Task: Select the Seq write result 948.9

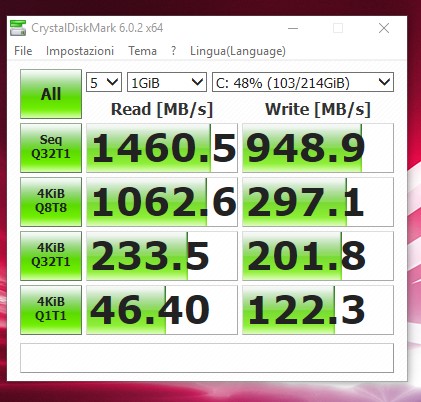Action: (x=318, y=148)
